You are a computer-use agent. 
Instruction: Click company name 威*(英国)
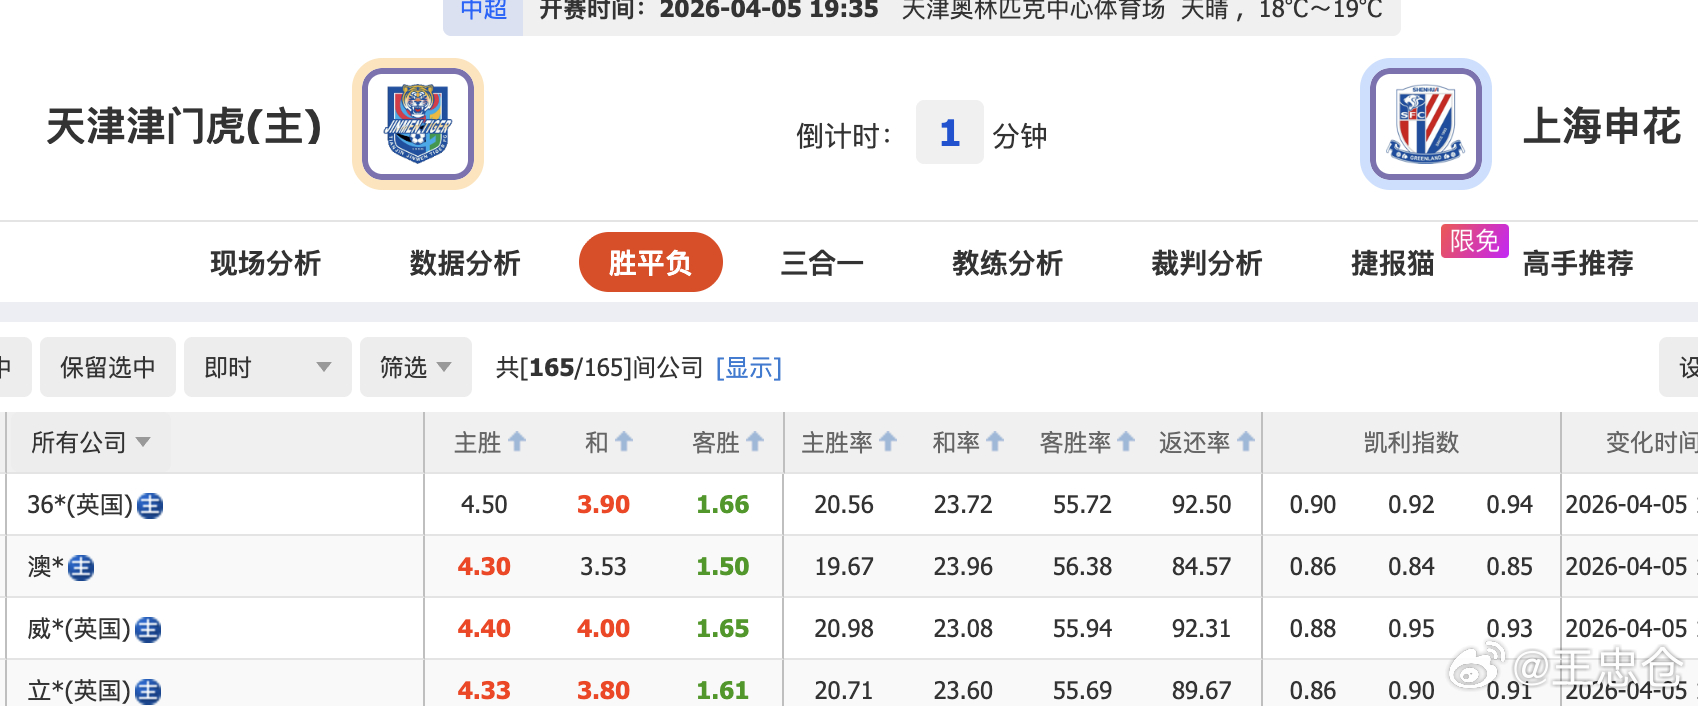[x=79, y=629]
